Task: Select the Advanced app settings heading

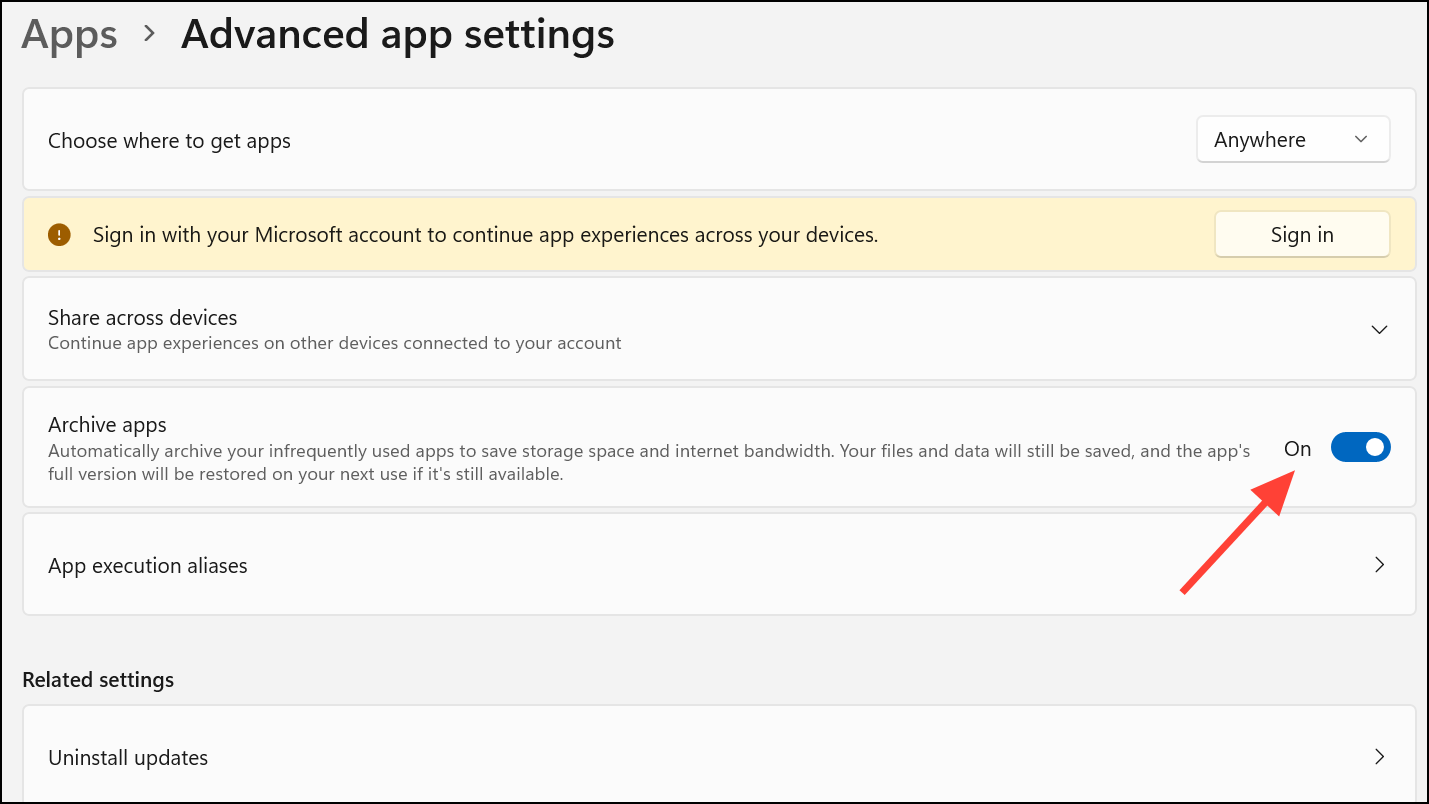Action: tap(397, 34)
